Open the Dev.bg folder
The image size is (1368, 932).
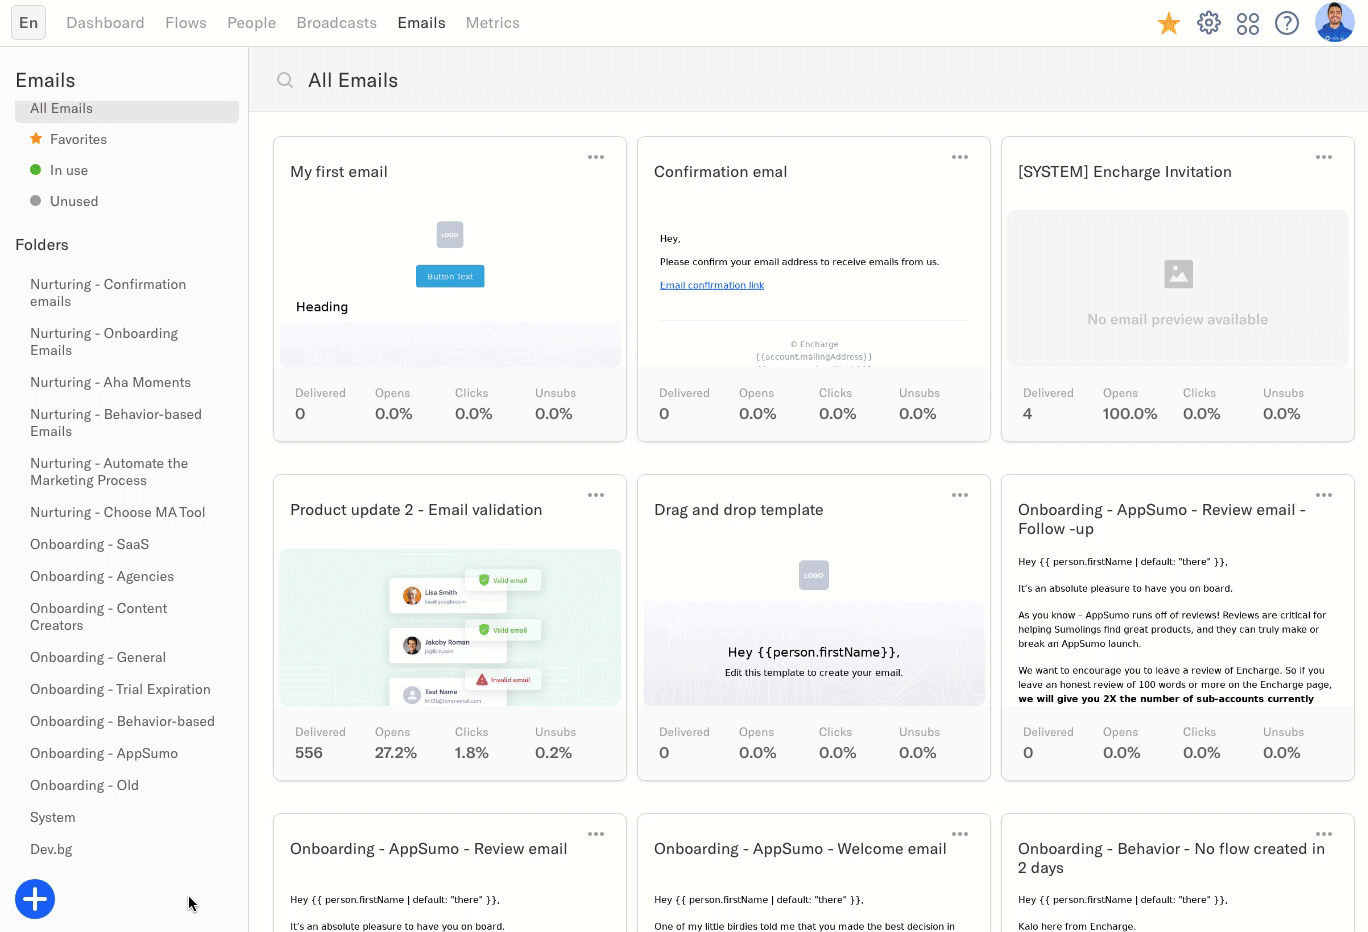pyautogui.click(x=51, y=849)
